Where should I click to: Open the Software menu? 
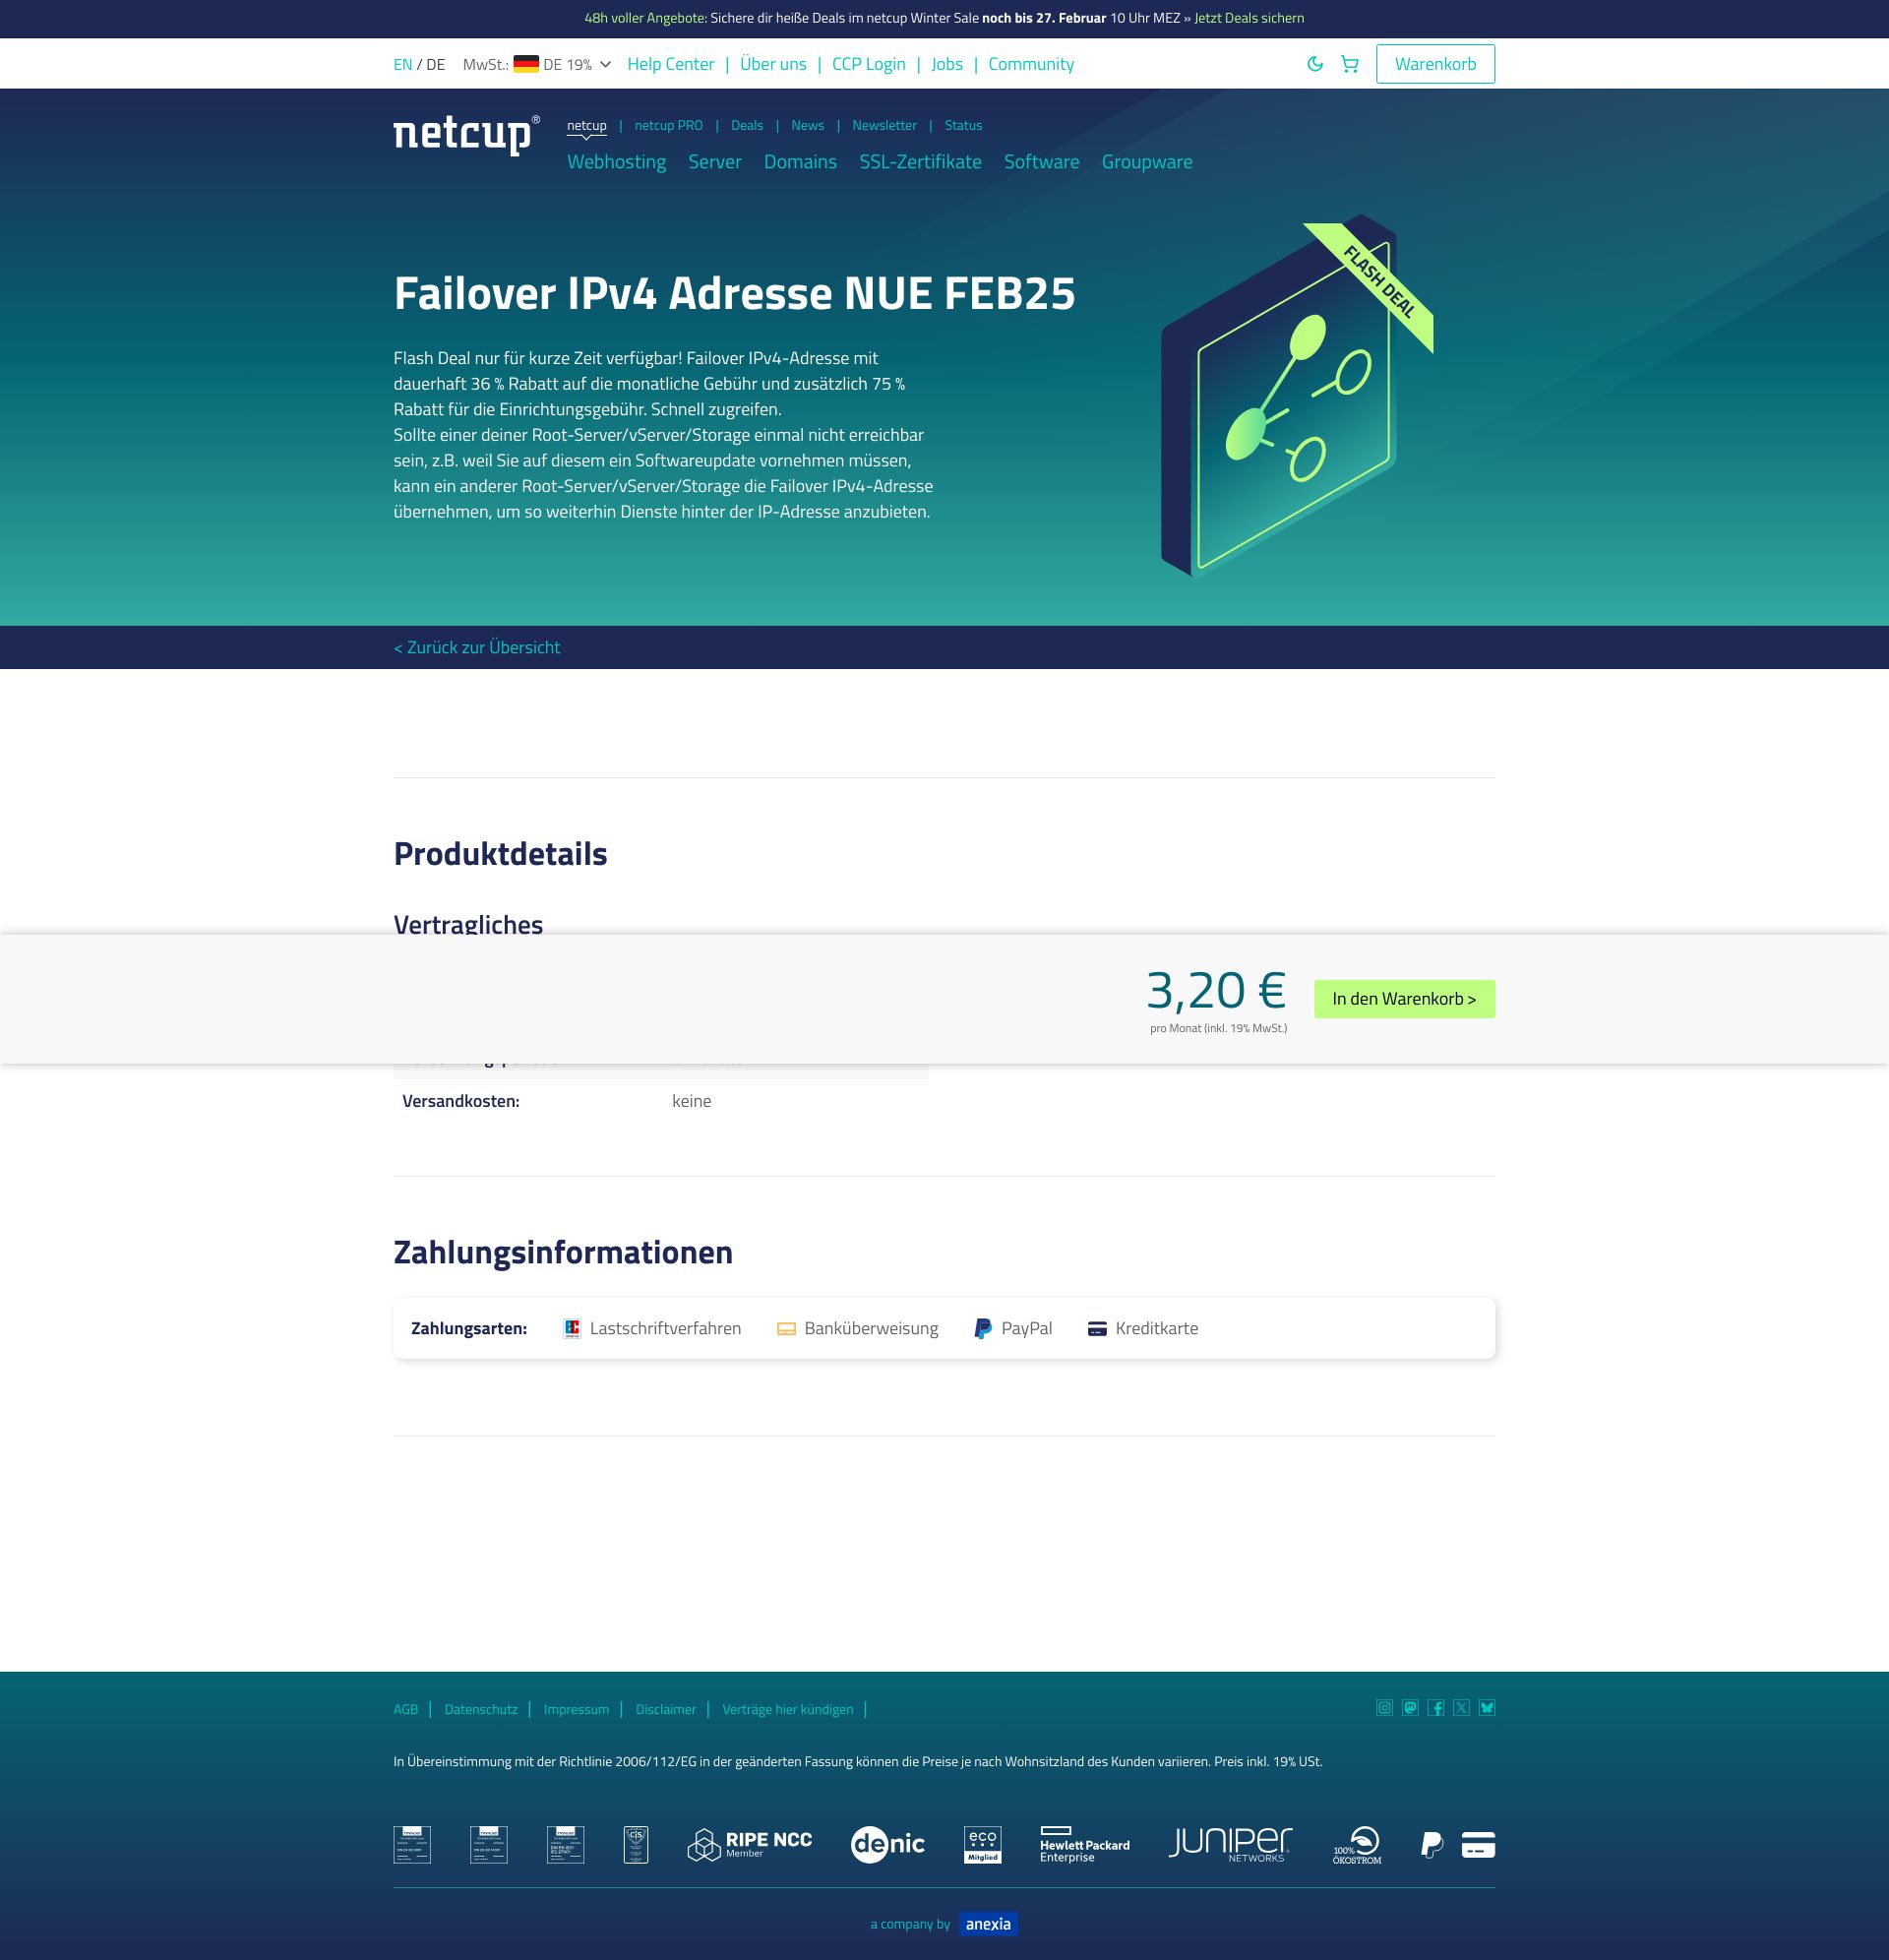1042,162
